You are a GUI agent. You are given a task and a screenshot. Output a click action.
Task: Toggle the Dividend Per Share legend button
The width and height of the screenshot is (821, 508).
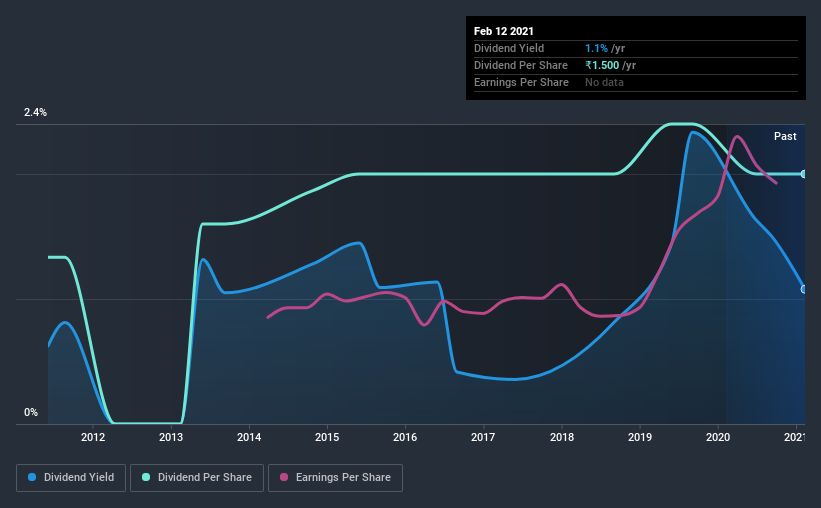click(x=197, y=478)
